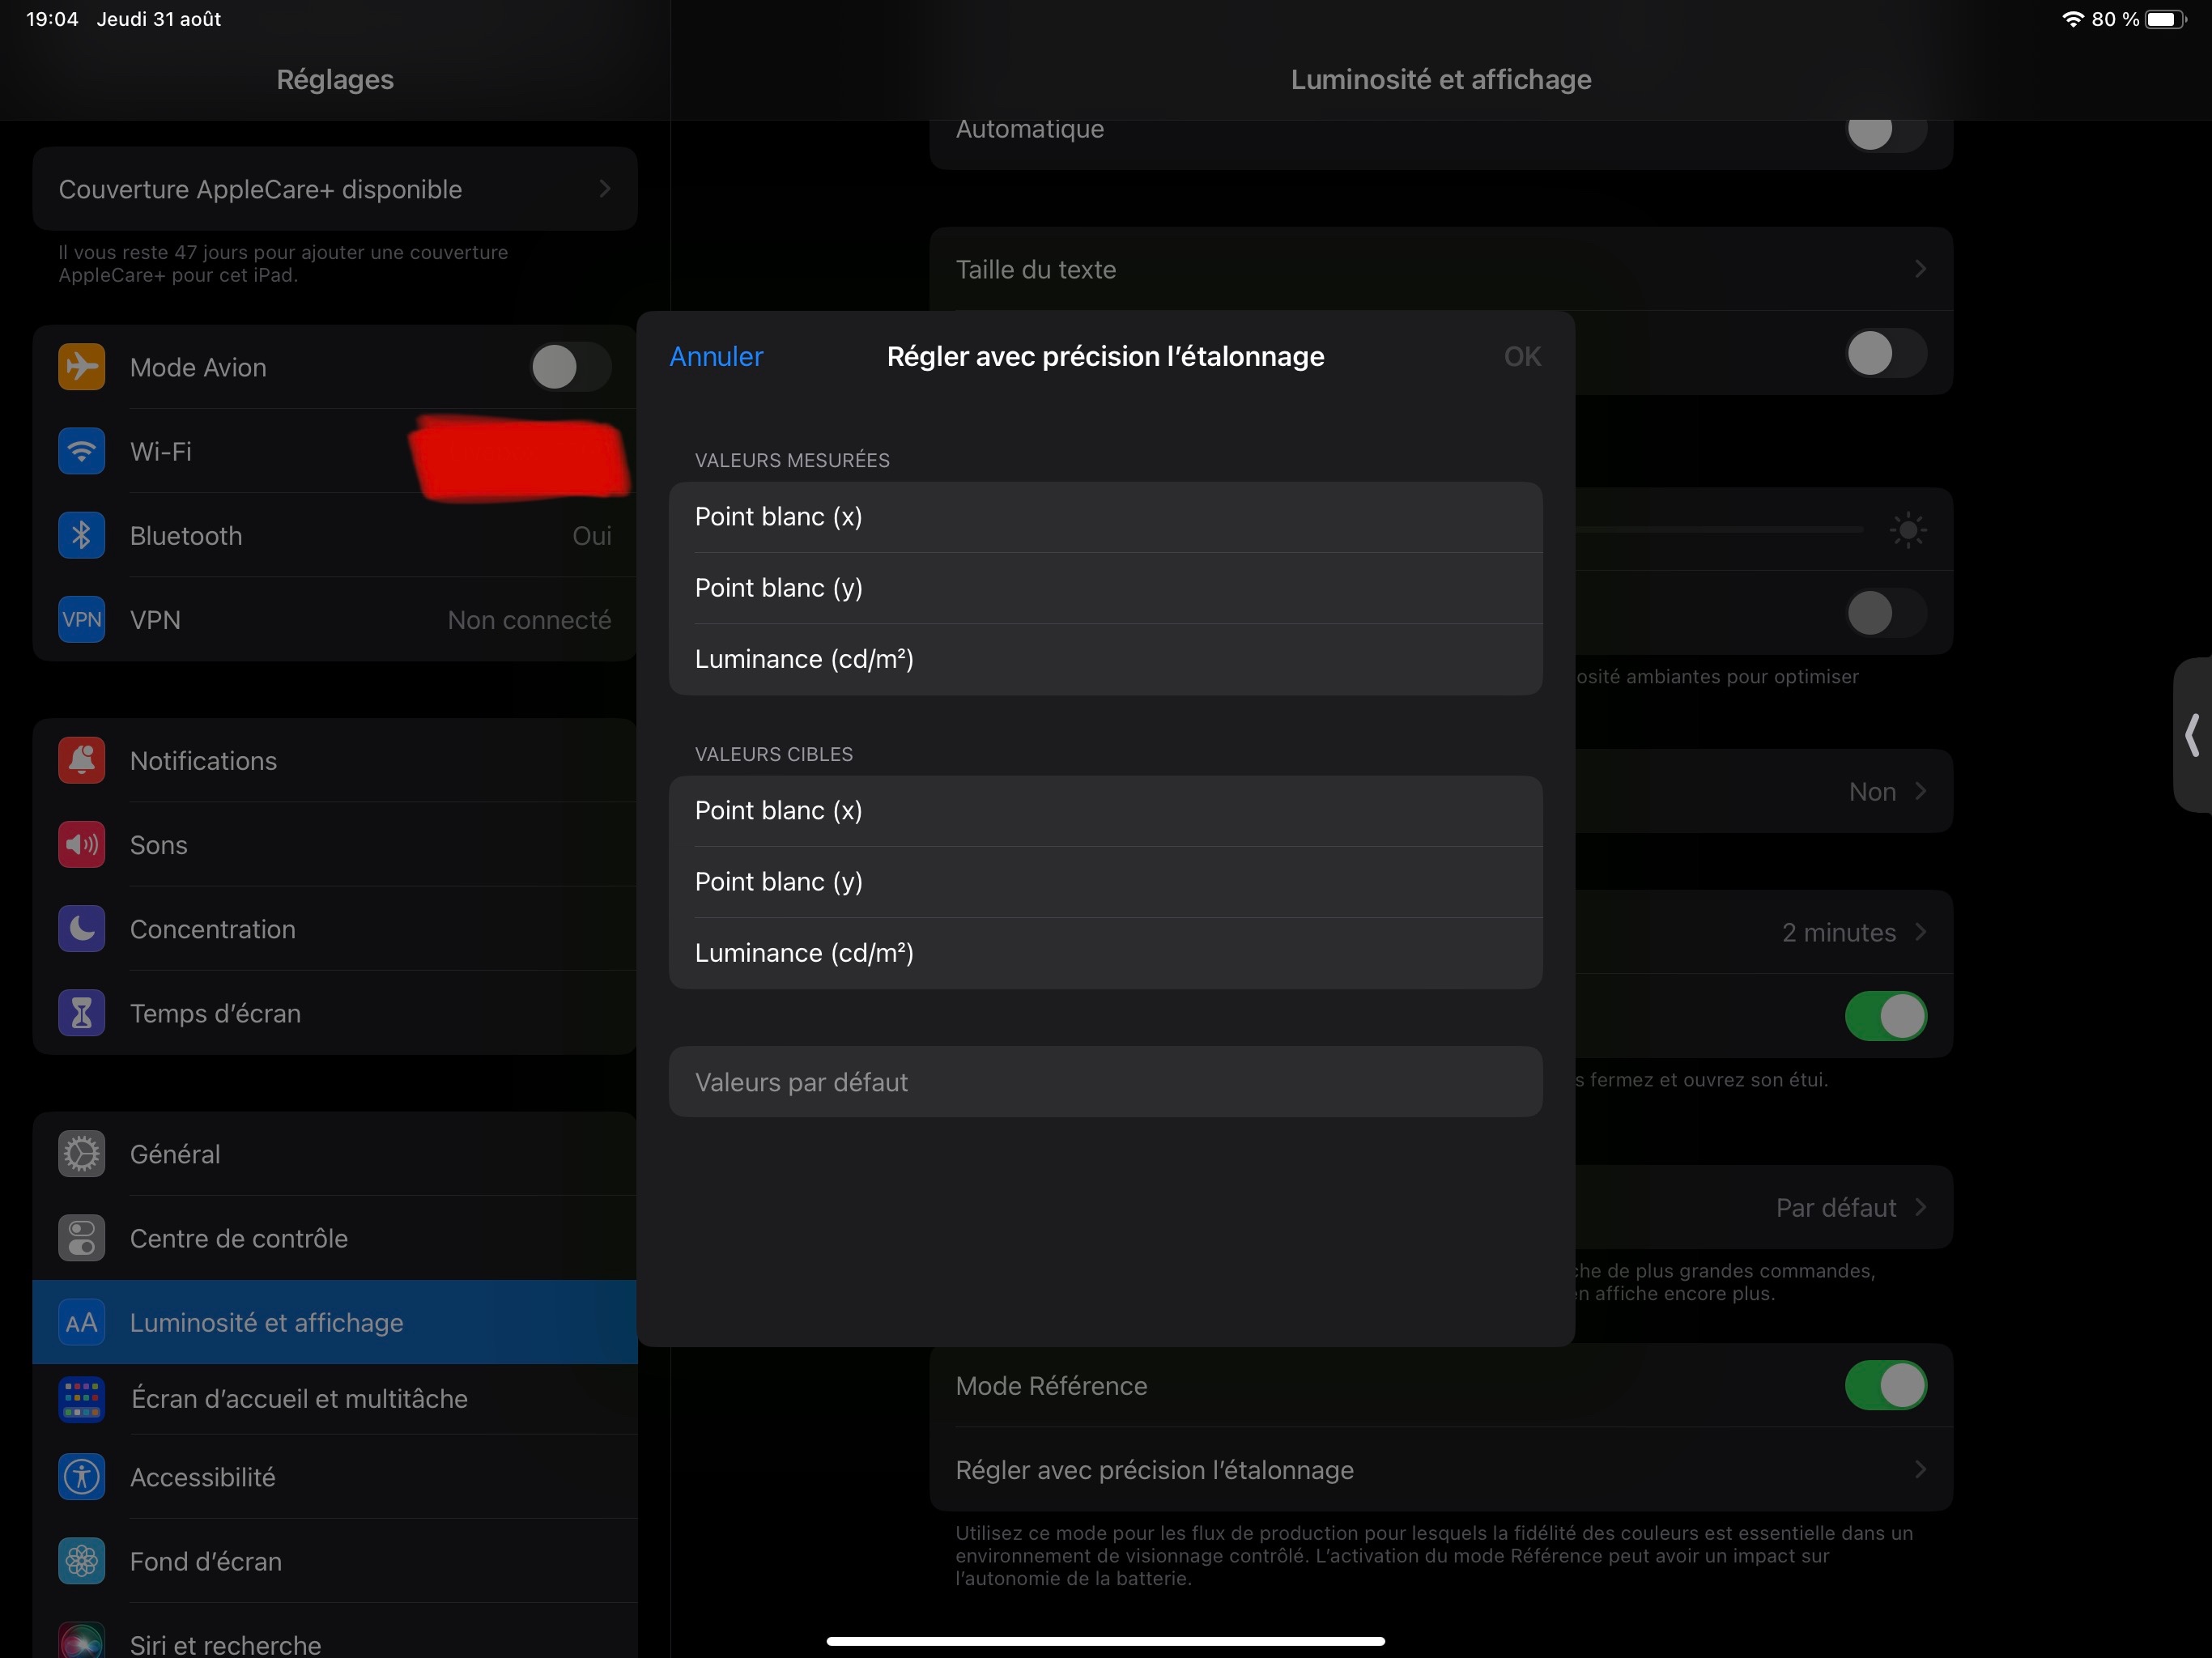Tap the Bluetooth icon in sidebar
The image size is (2212, 1658).
tap(82, 535)
